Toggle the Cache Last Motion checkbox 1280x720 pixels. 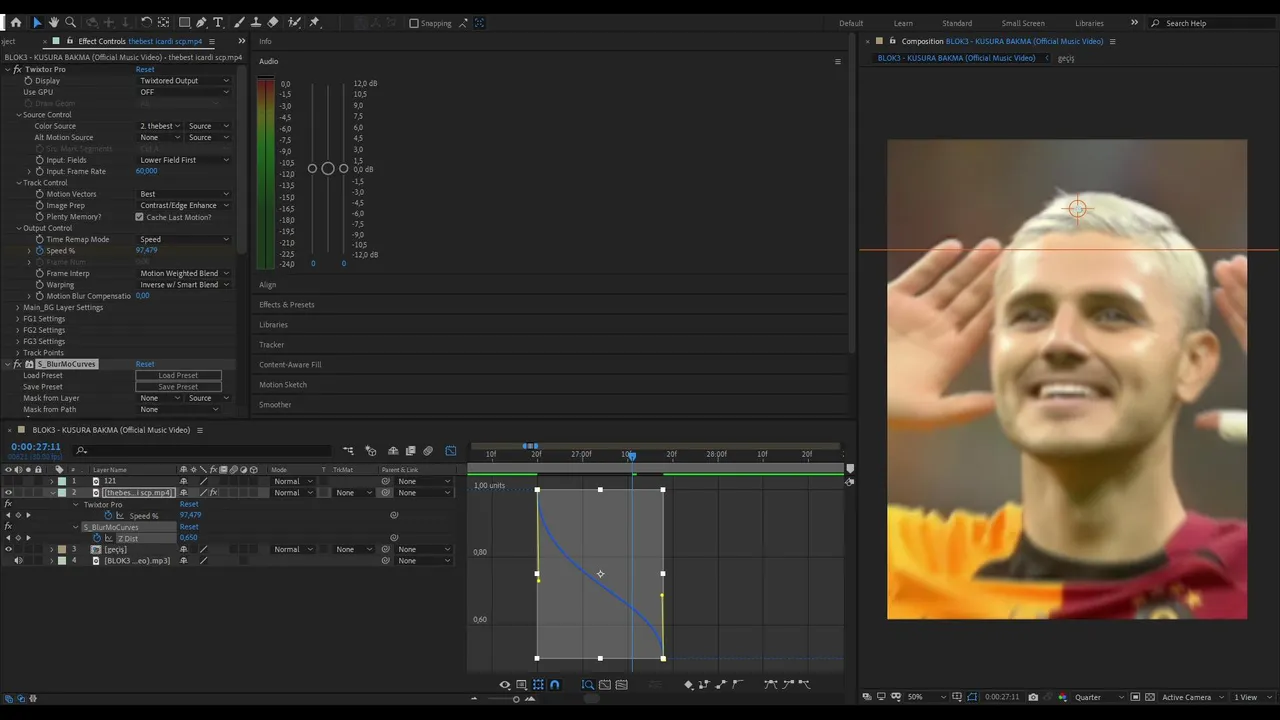(x=140, y=217)
